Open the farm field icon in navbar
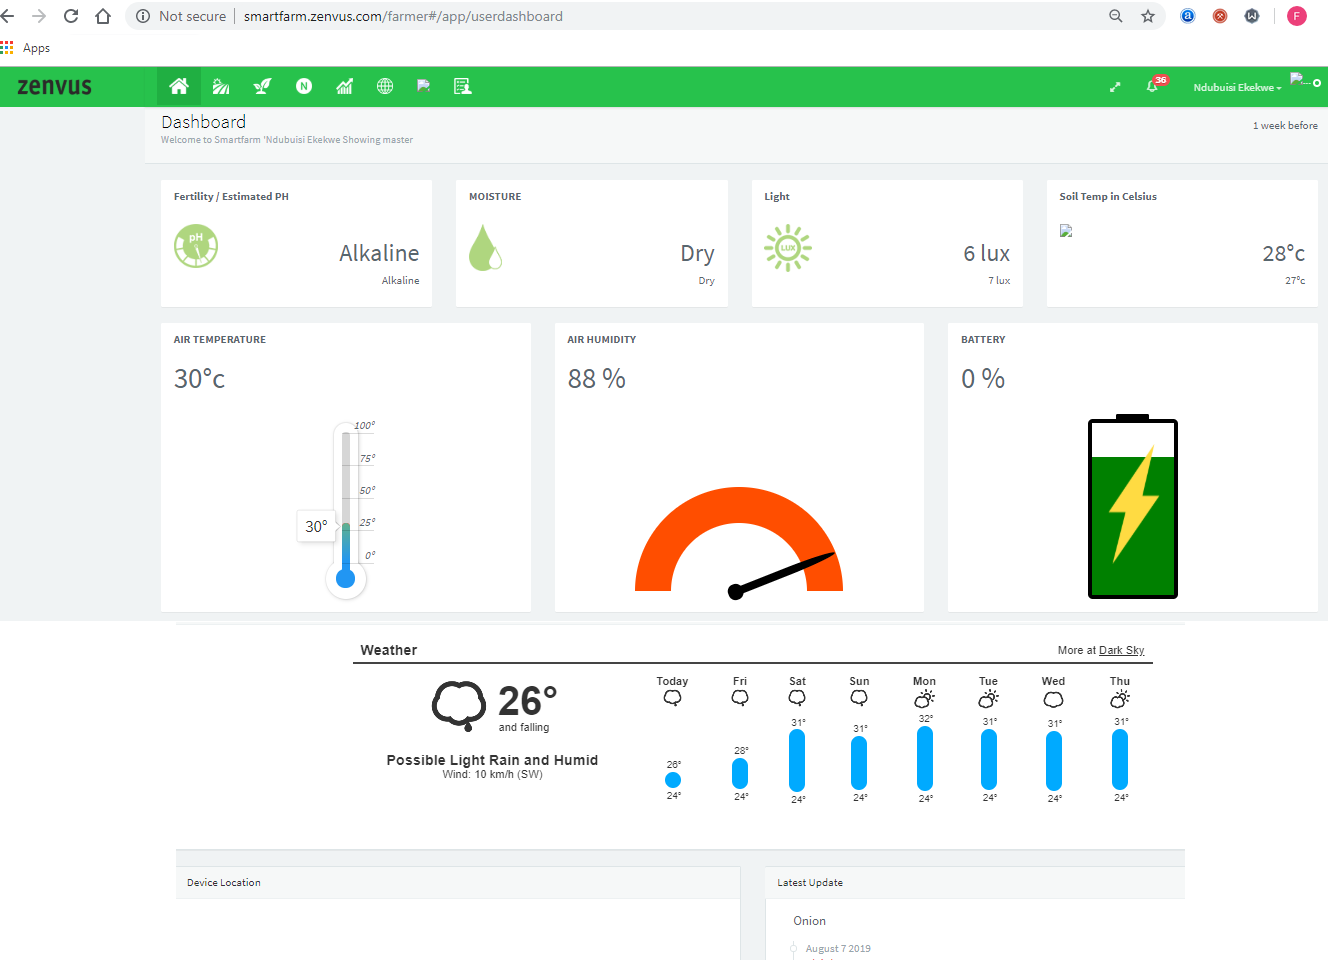Viewport: 1328px width, 960px height. 221,87
